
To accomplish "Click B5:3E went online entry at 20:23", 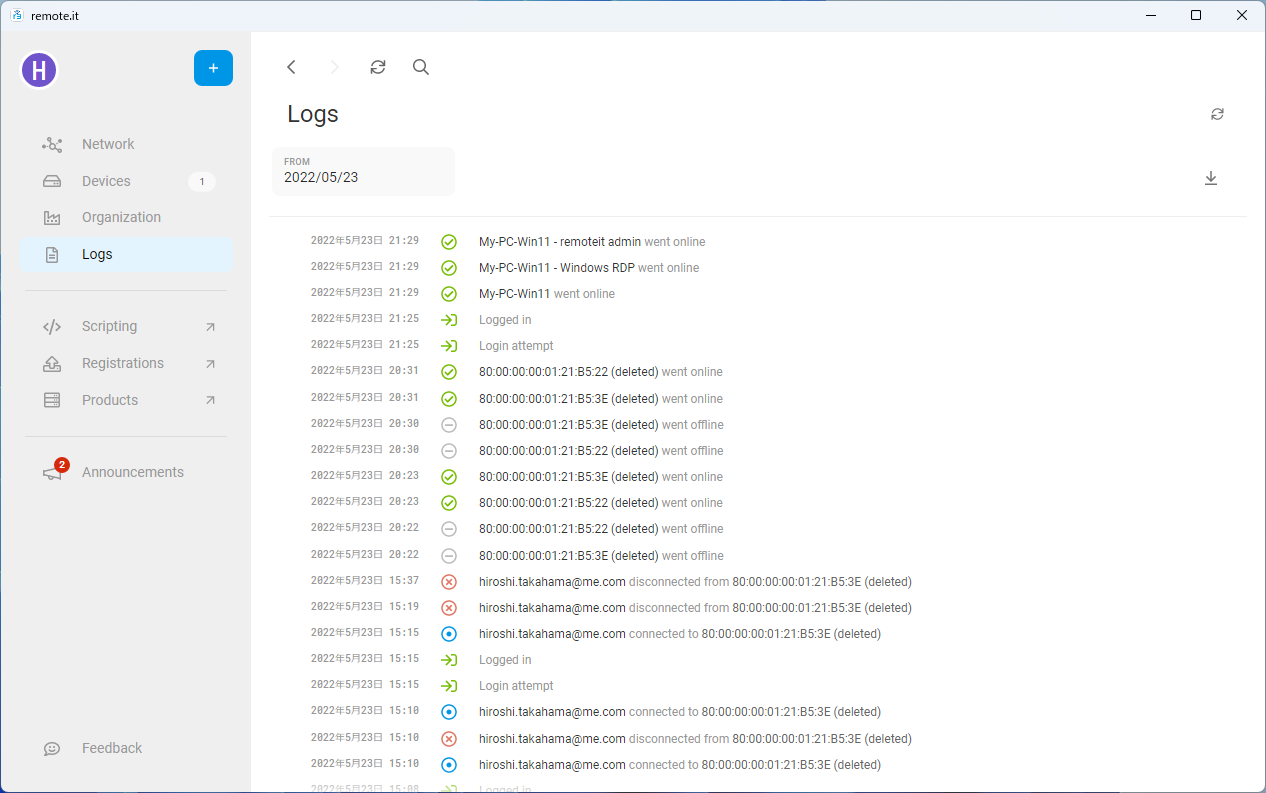I will (x=601, y=477).
